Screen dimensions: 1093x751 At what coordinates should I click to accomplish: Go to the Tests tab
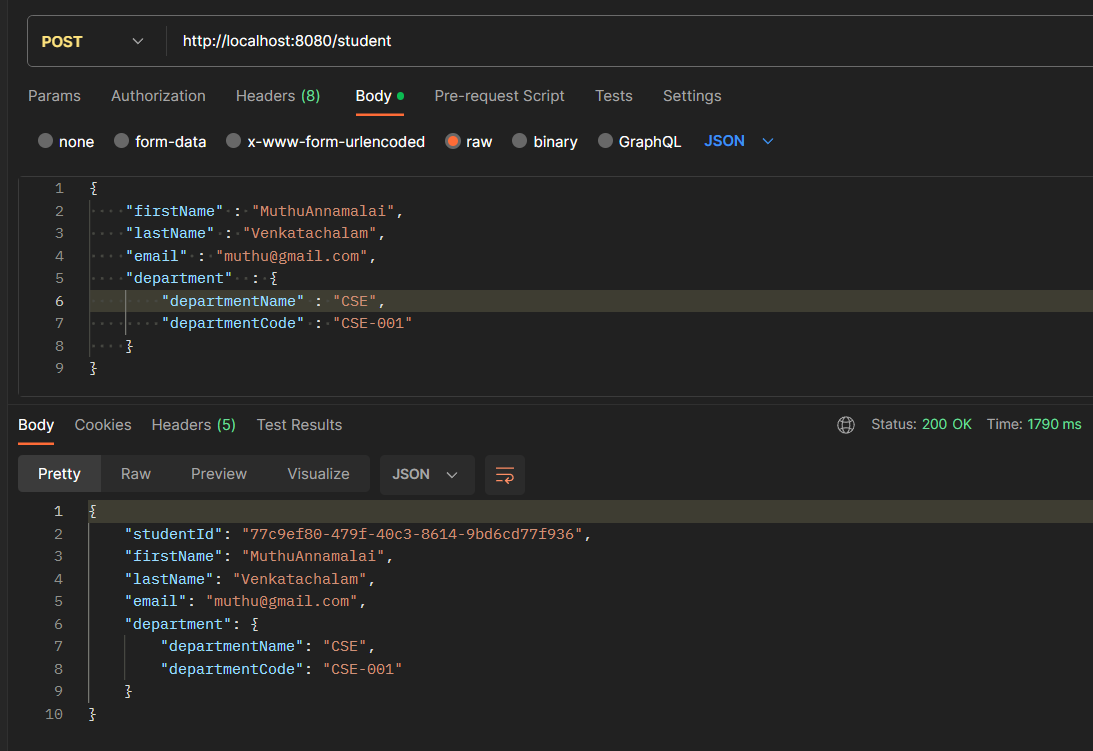(x=613, y=96)
